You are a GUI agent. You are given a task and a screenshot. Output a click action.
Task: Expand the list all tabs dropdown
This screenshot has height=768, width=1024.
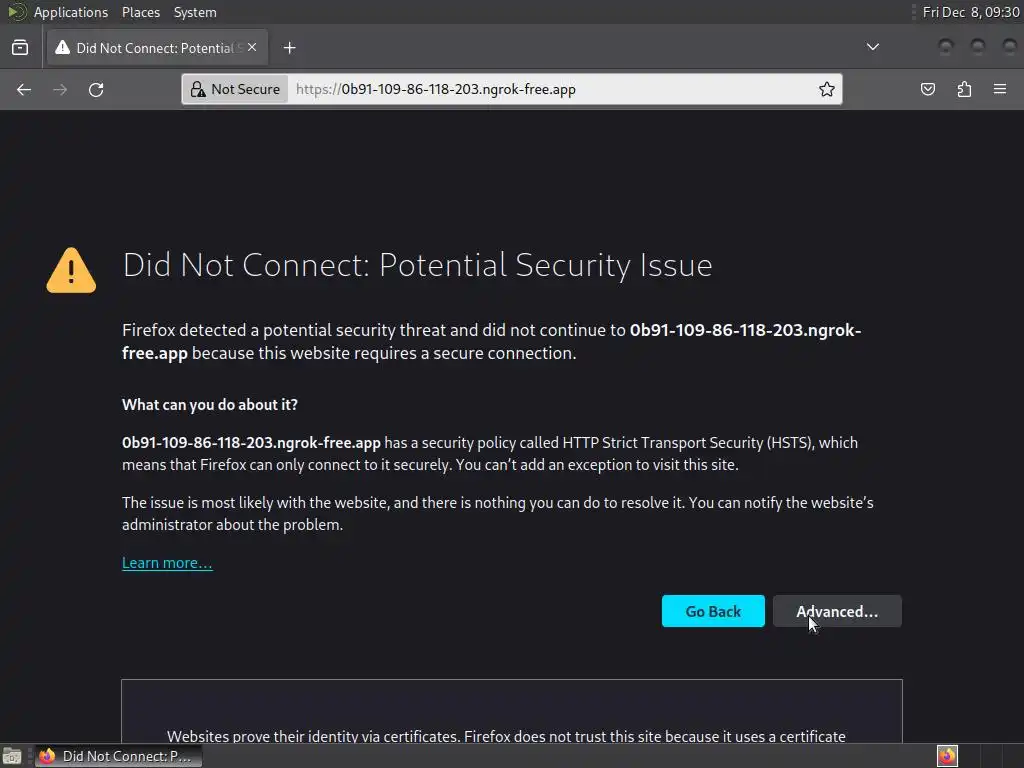click(873, 47)
